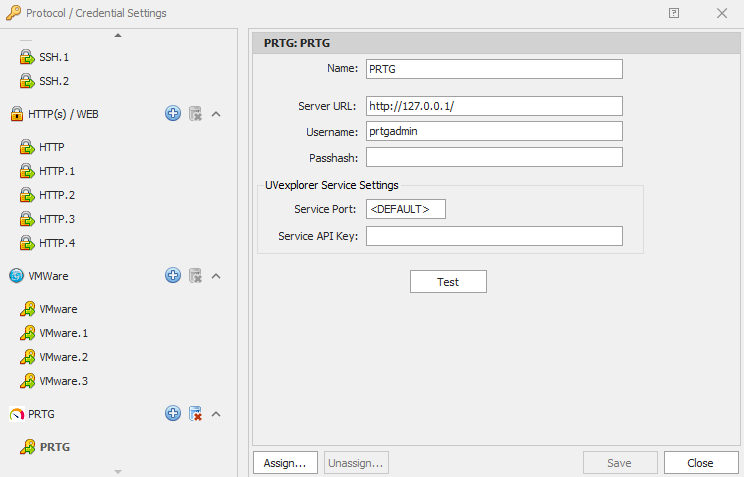Click into the Service API Key field

click(x=494, y=236)
